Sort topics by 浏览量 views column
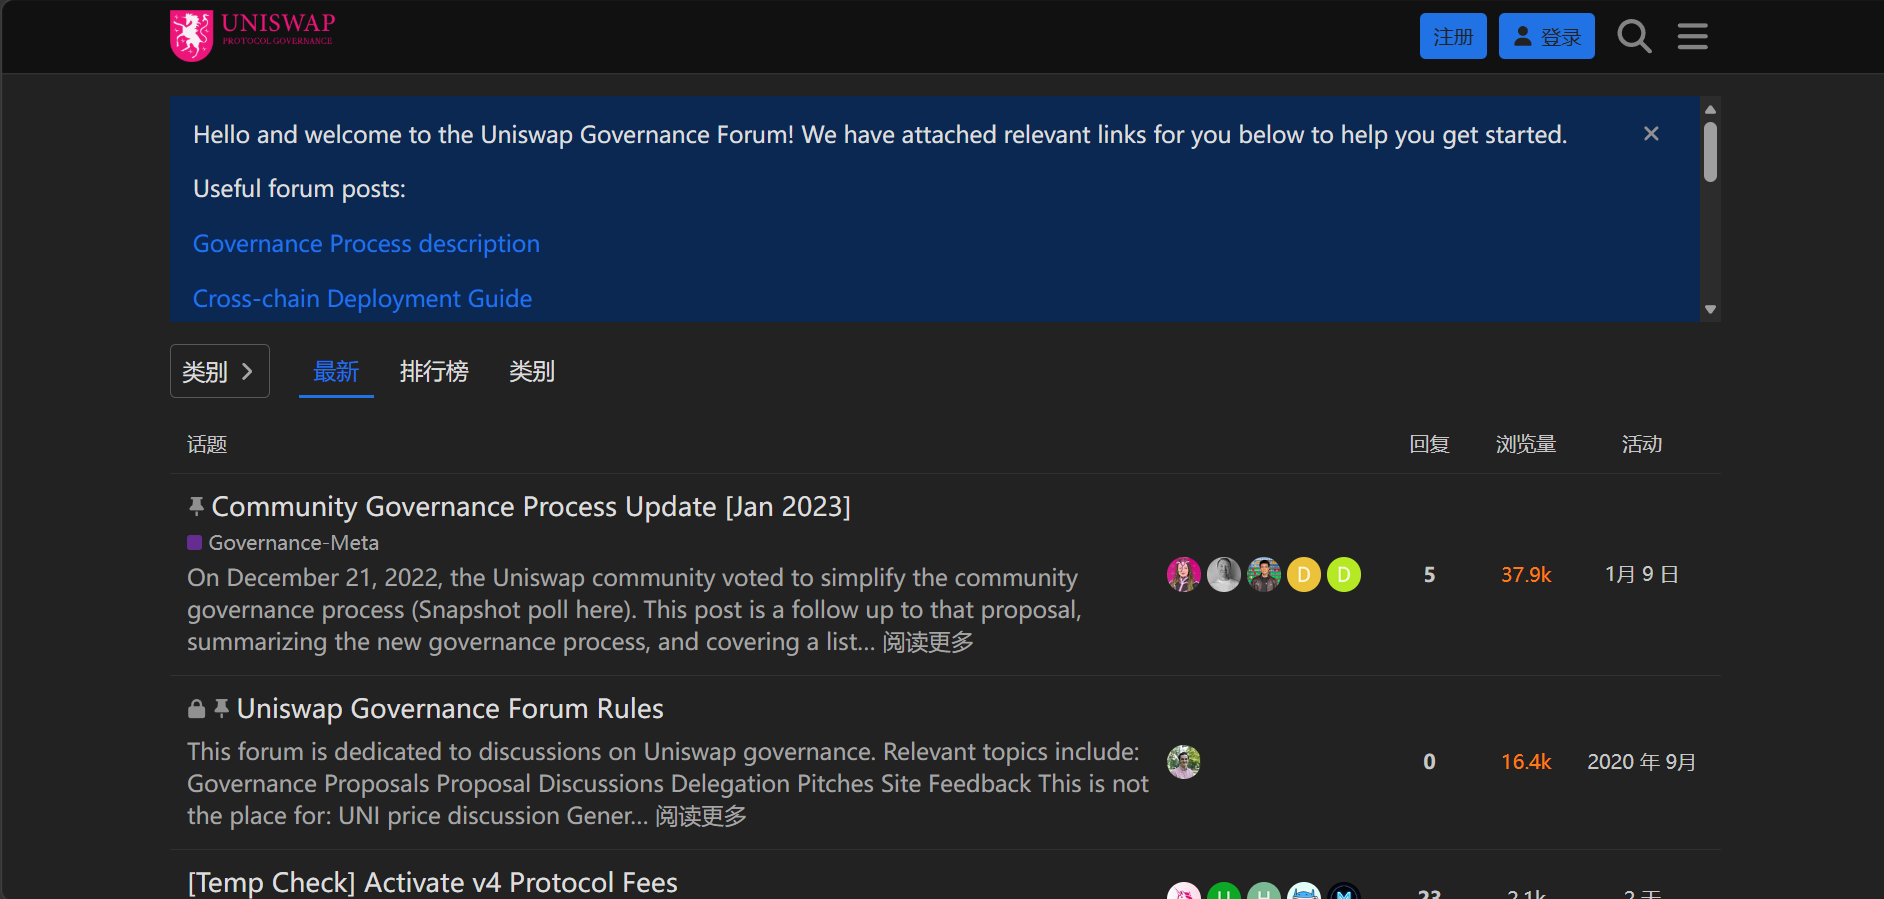The height and width of the screenshot is (899, 1884). (x=1526, y=444)
